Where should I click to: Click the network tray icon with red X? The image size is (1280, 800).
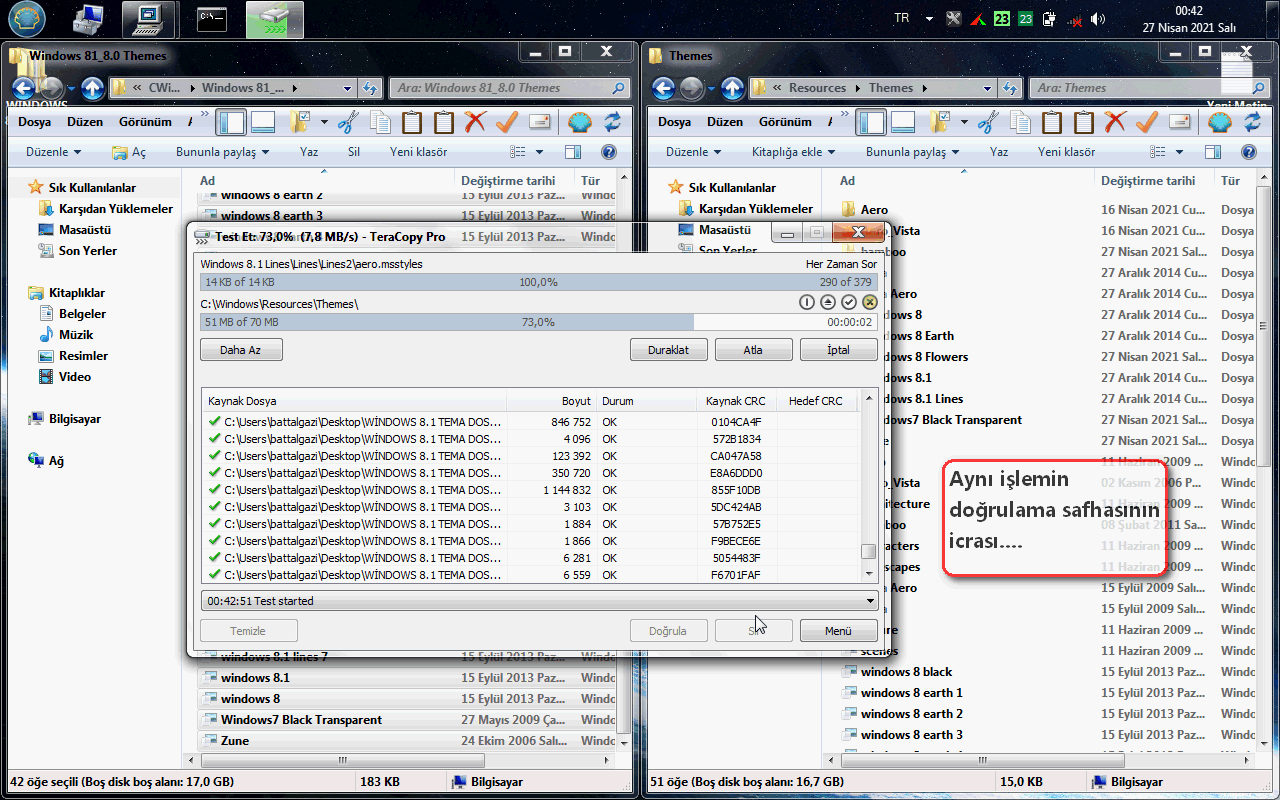pyautogui.click(x=1075, y=19)
